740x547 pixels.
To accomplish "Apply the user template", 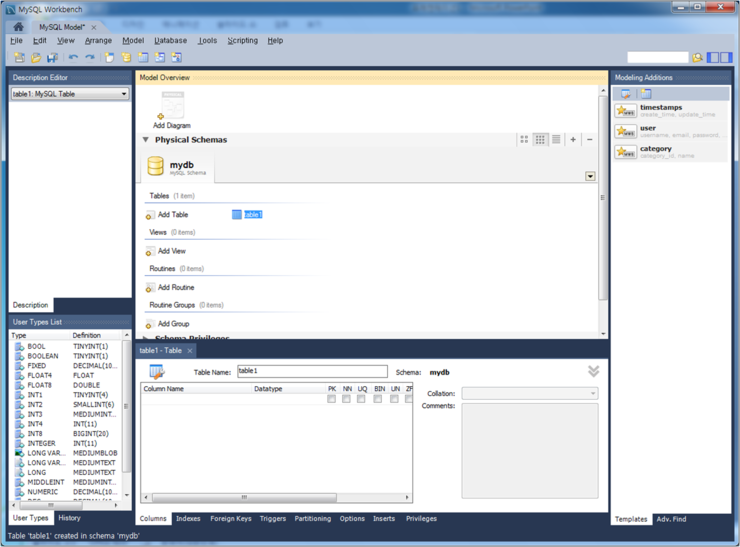I will pos(671,131).
